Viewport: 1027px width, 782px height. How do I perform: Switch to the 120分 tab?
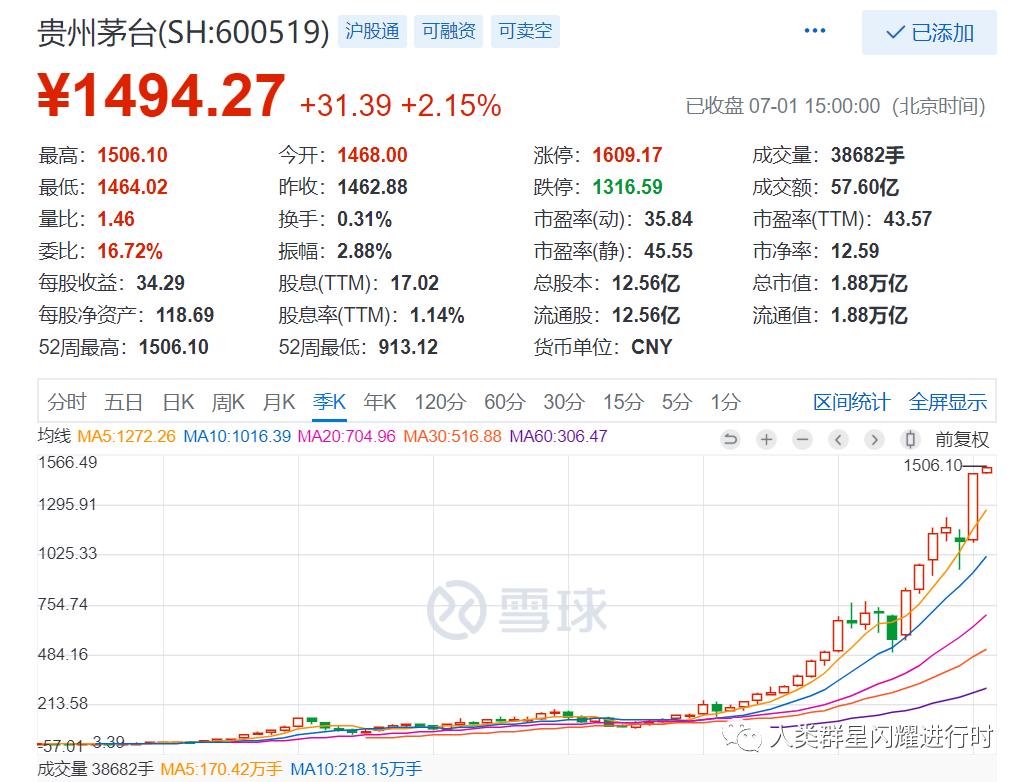click(x=439, y=401)
